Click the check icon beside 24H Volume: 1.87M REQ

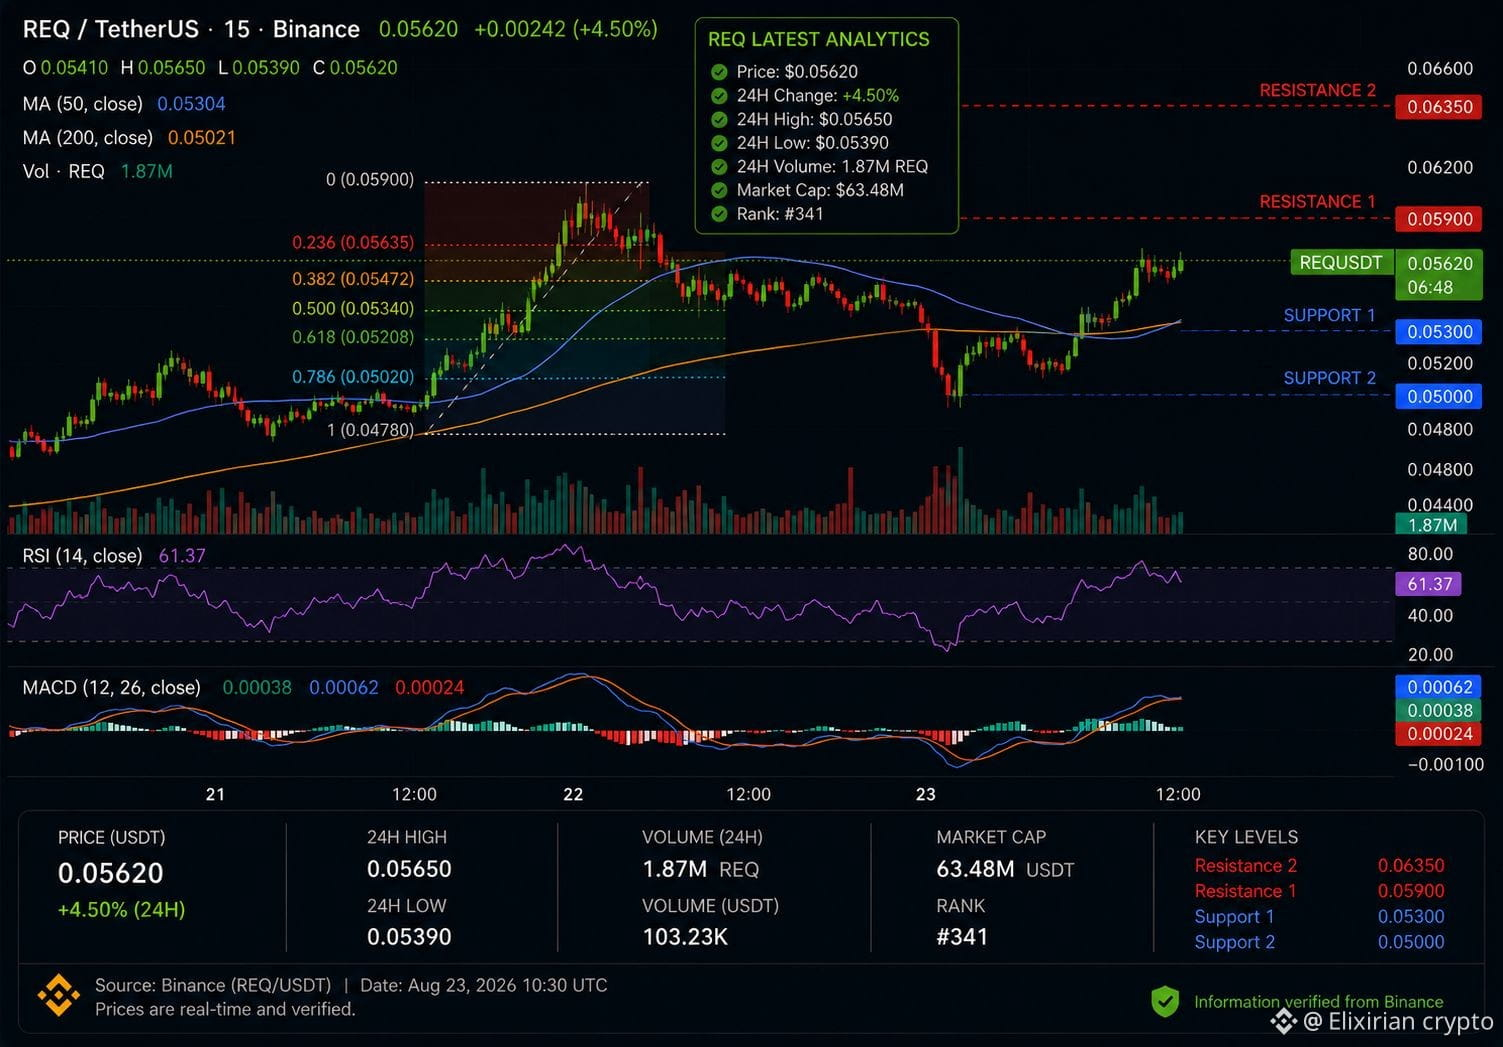pyautogui.click(x=718, y=167)
